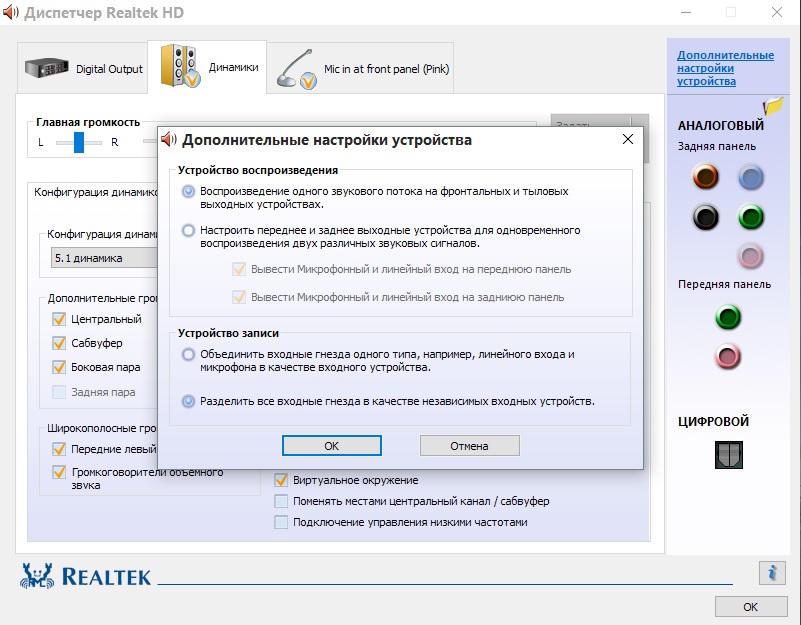801x625 pixels.
Task: Click the green front panel jack
Action: tap(728, 317)
